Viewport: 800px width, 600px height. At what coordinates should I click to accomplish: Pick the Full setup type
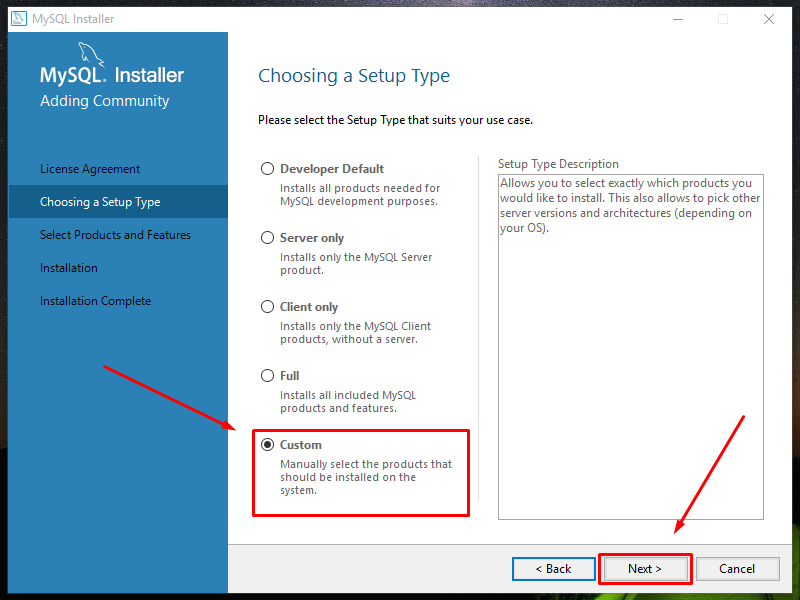pyautogui.click(x=267, y=376)
